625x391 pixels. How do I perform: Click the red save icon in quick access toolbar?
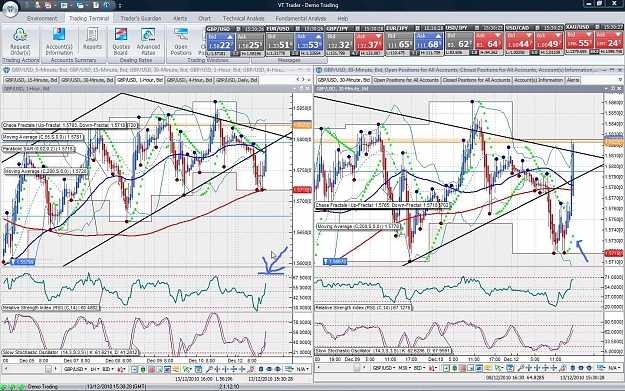(48, 5)
